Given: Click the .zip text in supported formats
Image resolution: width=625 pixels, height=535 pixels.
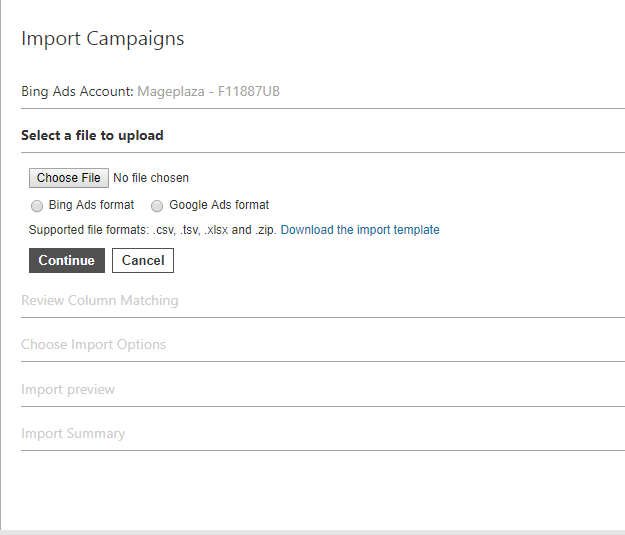Looking at the screenshot, I should 265,230.
